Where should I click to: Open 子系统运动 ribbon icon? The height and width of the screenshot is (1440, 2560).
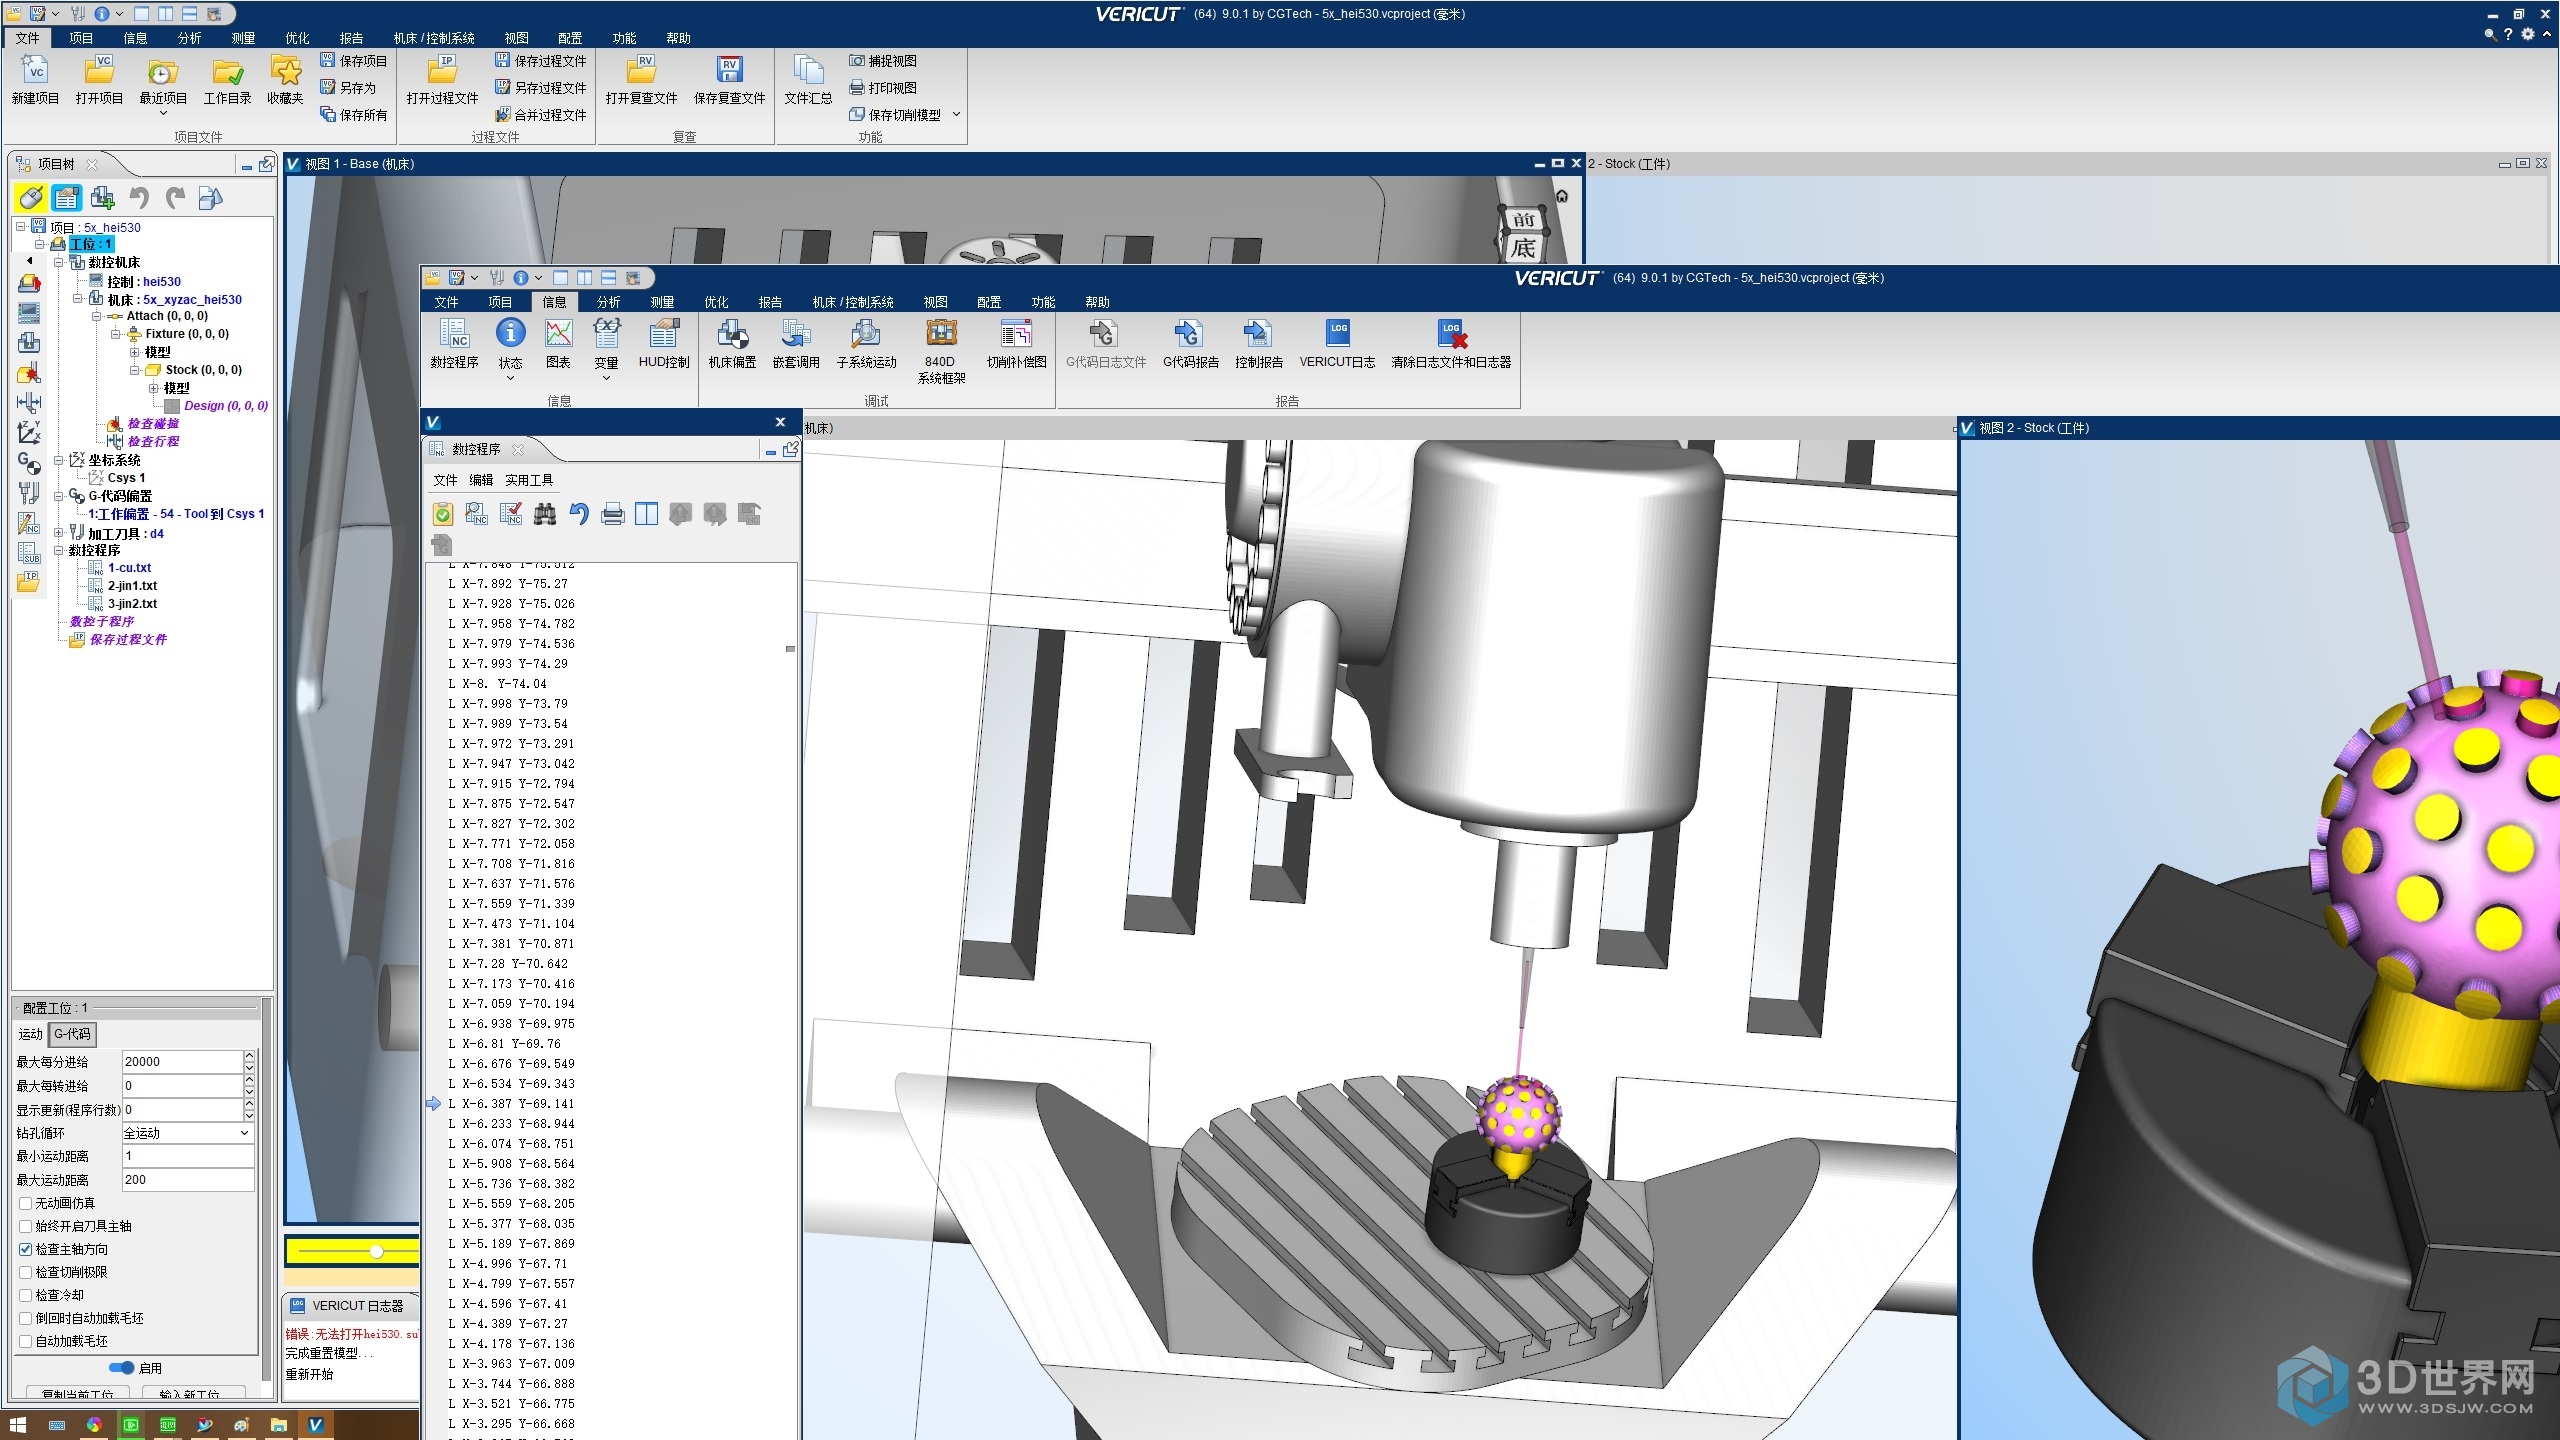tap(866, 343)
